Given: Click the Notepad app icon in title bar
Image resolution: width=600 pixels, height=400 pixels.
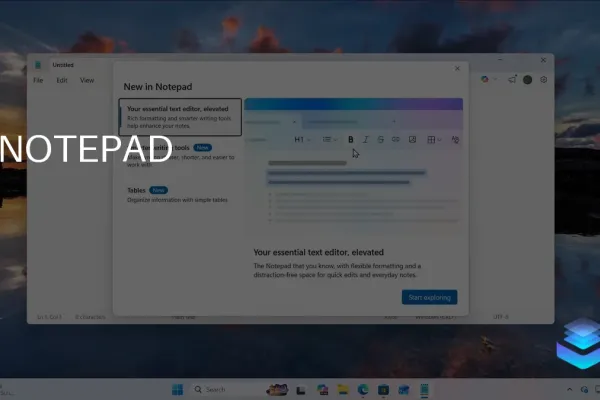Looking at the screenshot, I should (x=38, y=65).
